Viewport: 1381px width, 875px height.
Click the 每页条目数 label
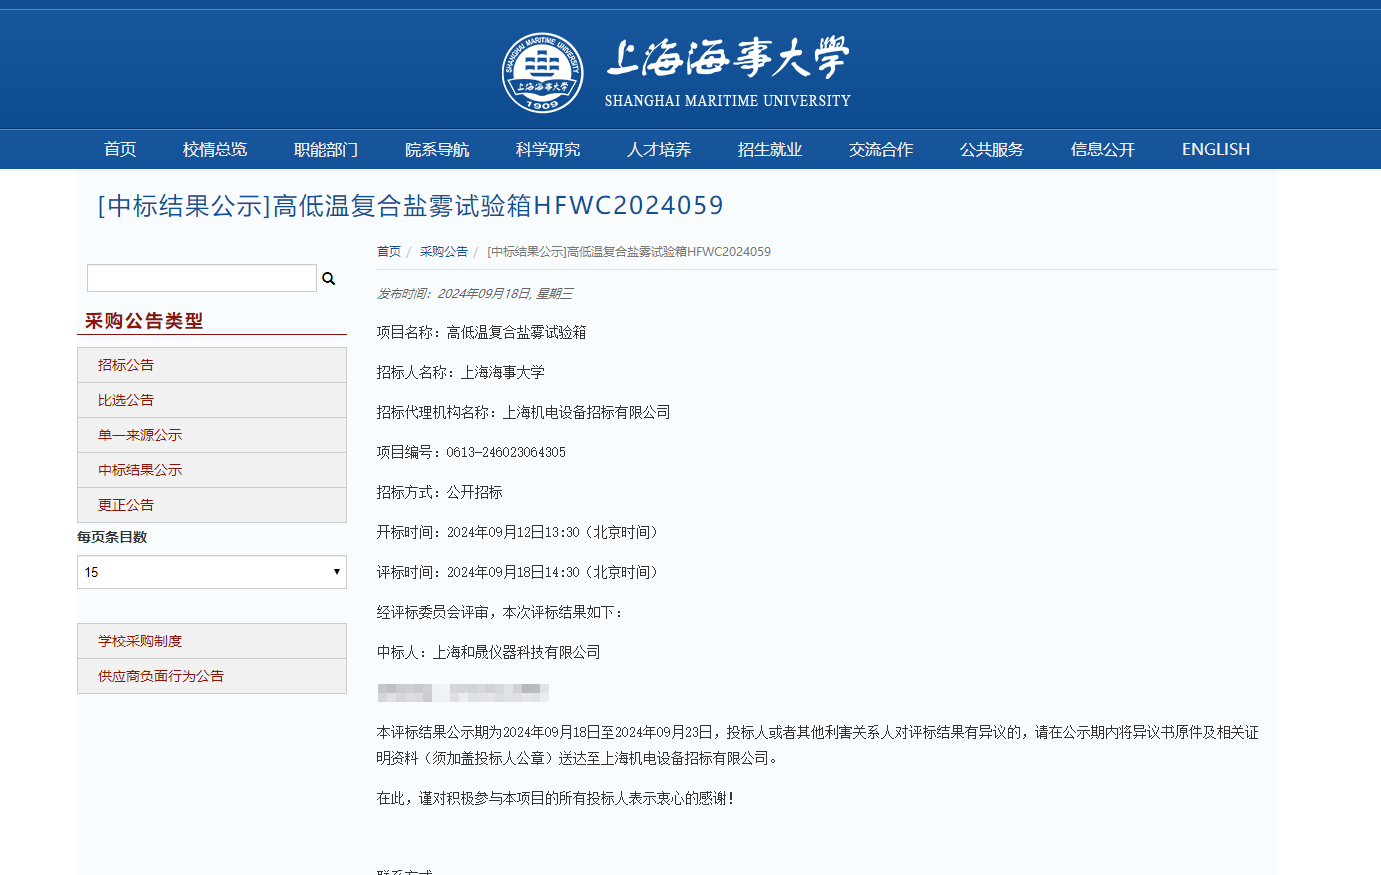click(x=112, y=537)
